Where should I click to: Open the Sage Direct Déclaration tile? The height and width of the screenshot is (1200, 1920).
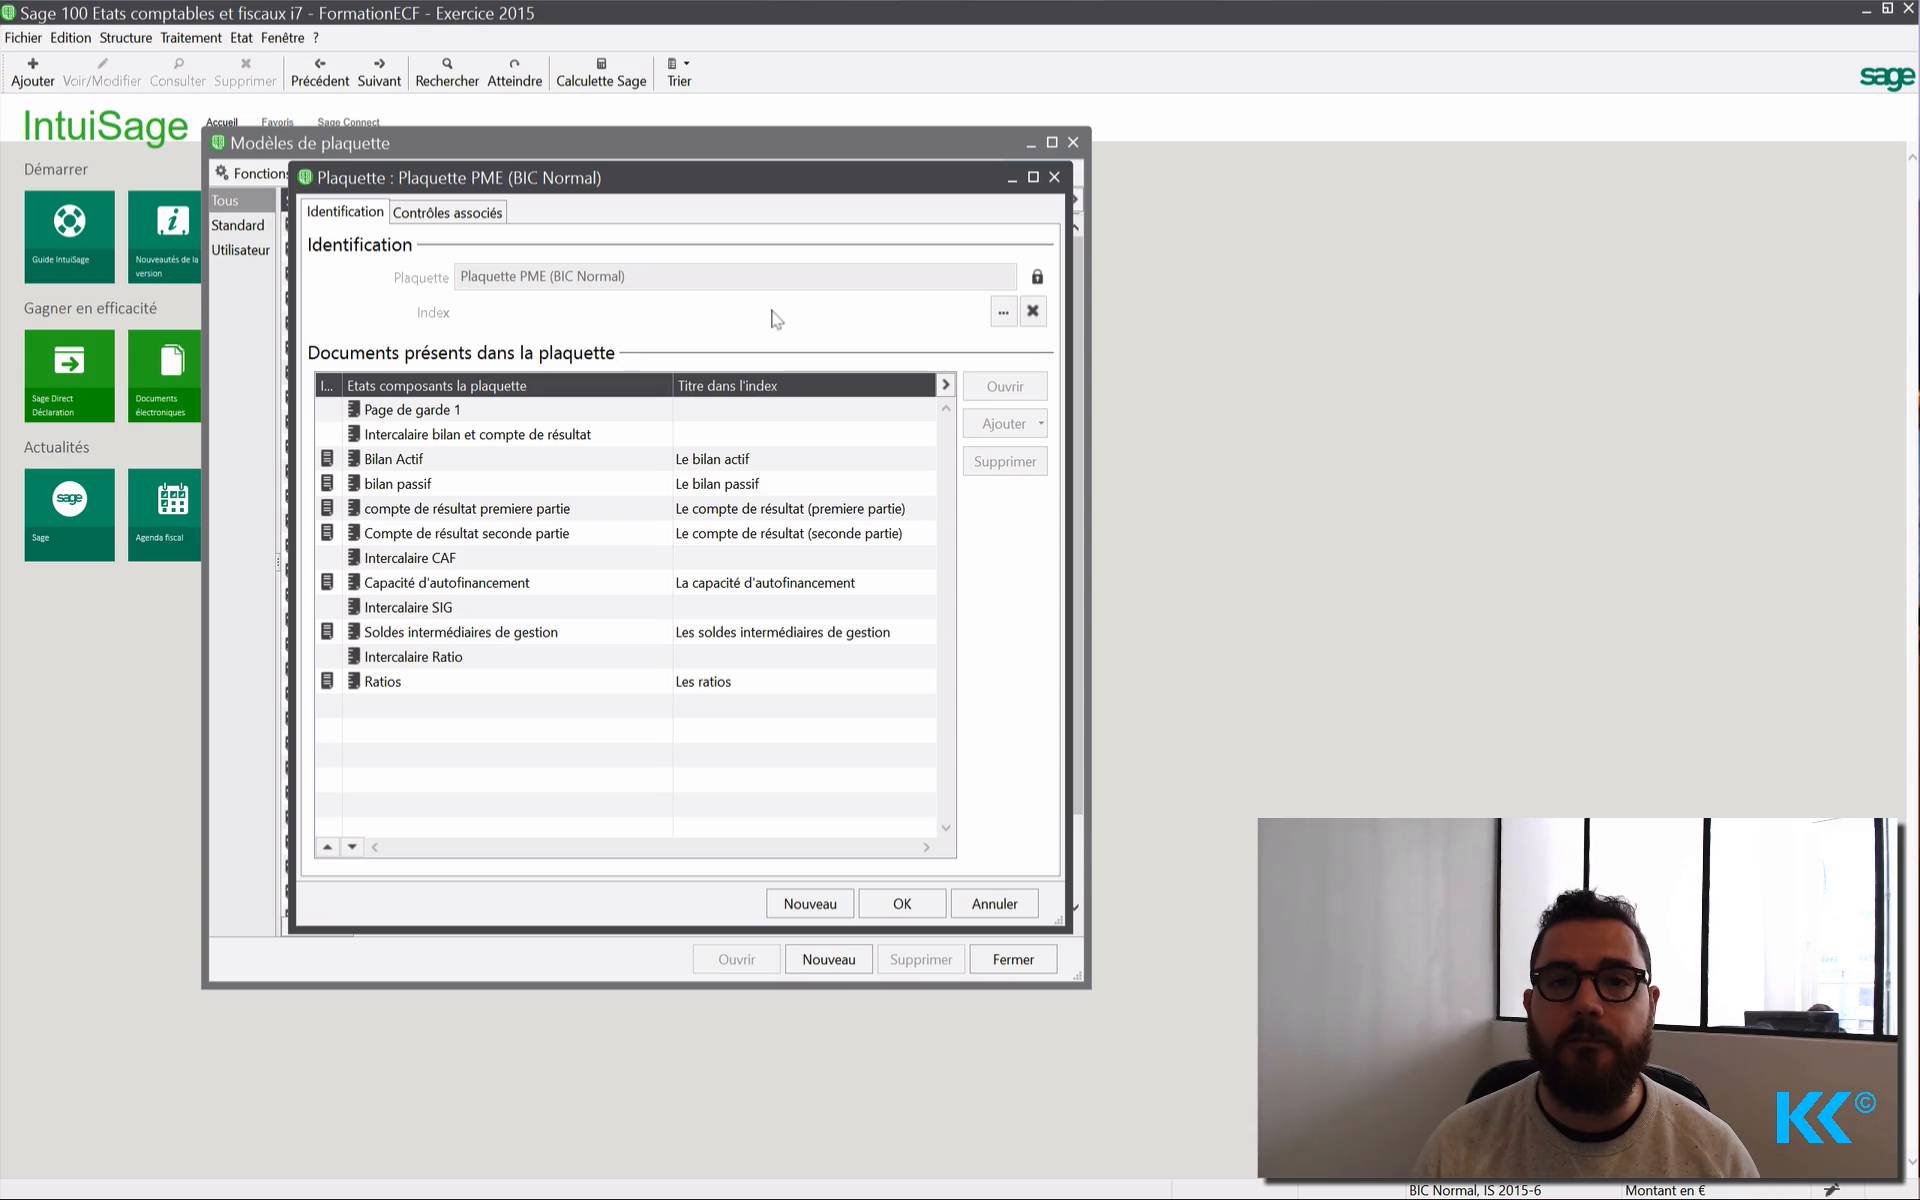(x=68, y=375)
